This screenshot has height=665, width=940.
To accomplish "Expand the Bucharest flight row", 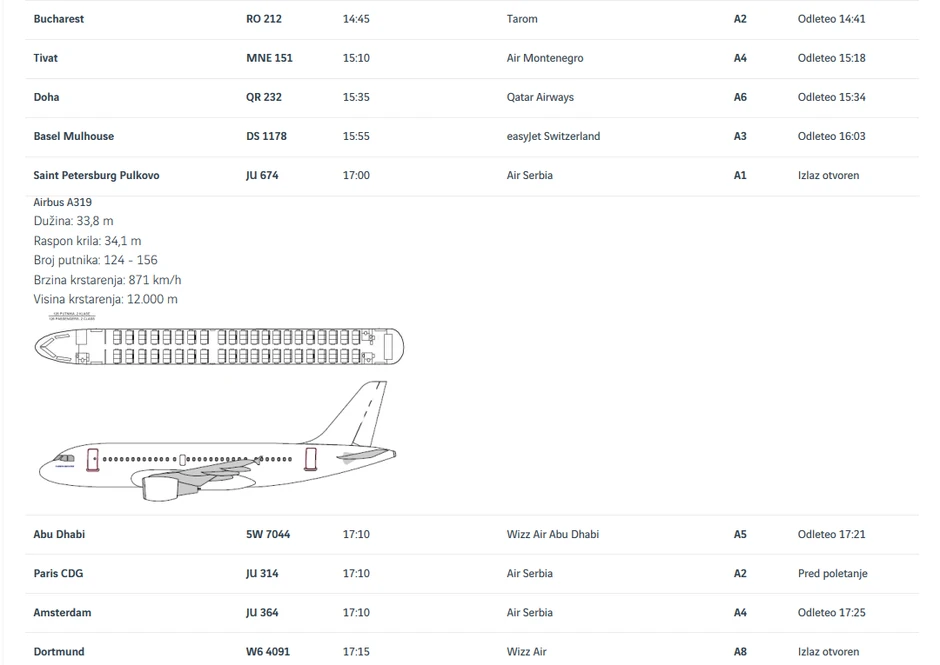I will (59, 19).
